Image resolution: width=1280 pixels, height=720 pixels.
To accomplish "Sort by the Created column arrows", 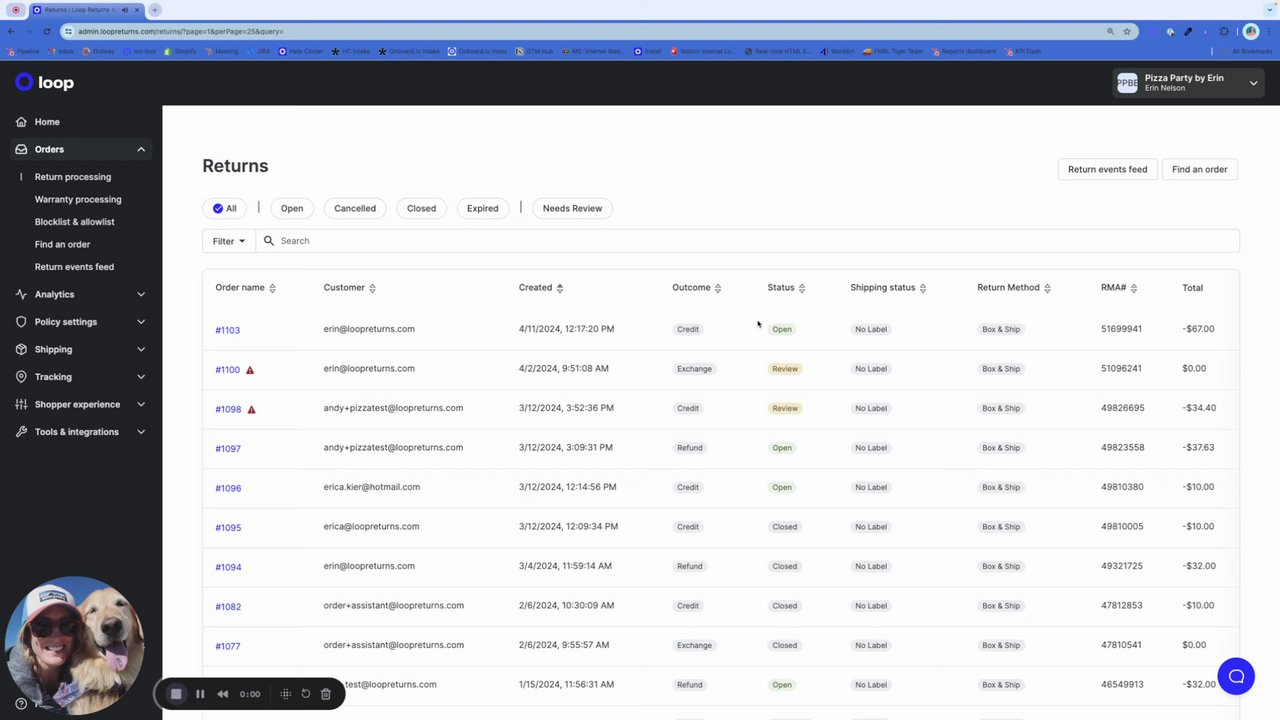I will tap(559, 288).
